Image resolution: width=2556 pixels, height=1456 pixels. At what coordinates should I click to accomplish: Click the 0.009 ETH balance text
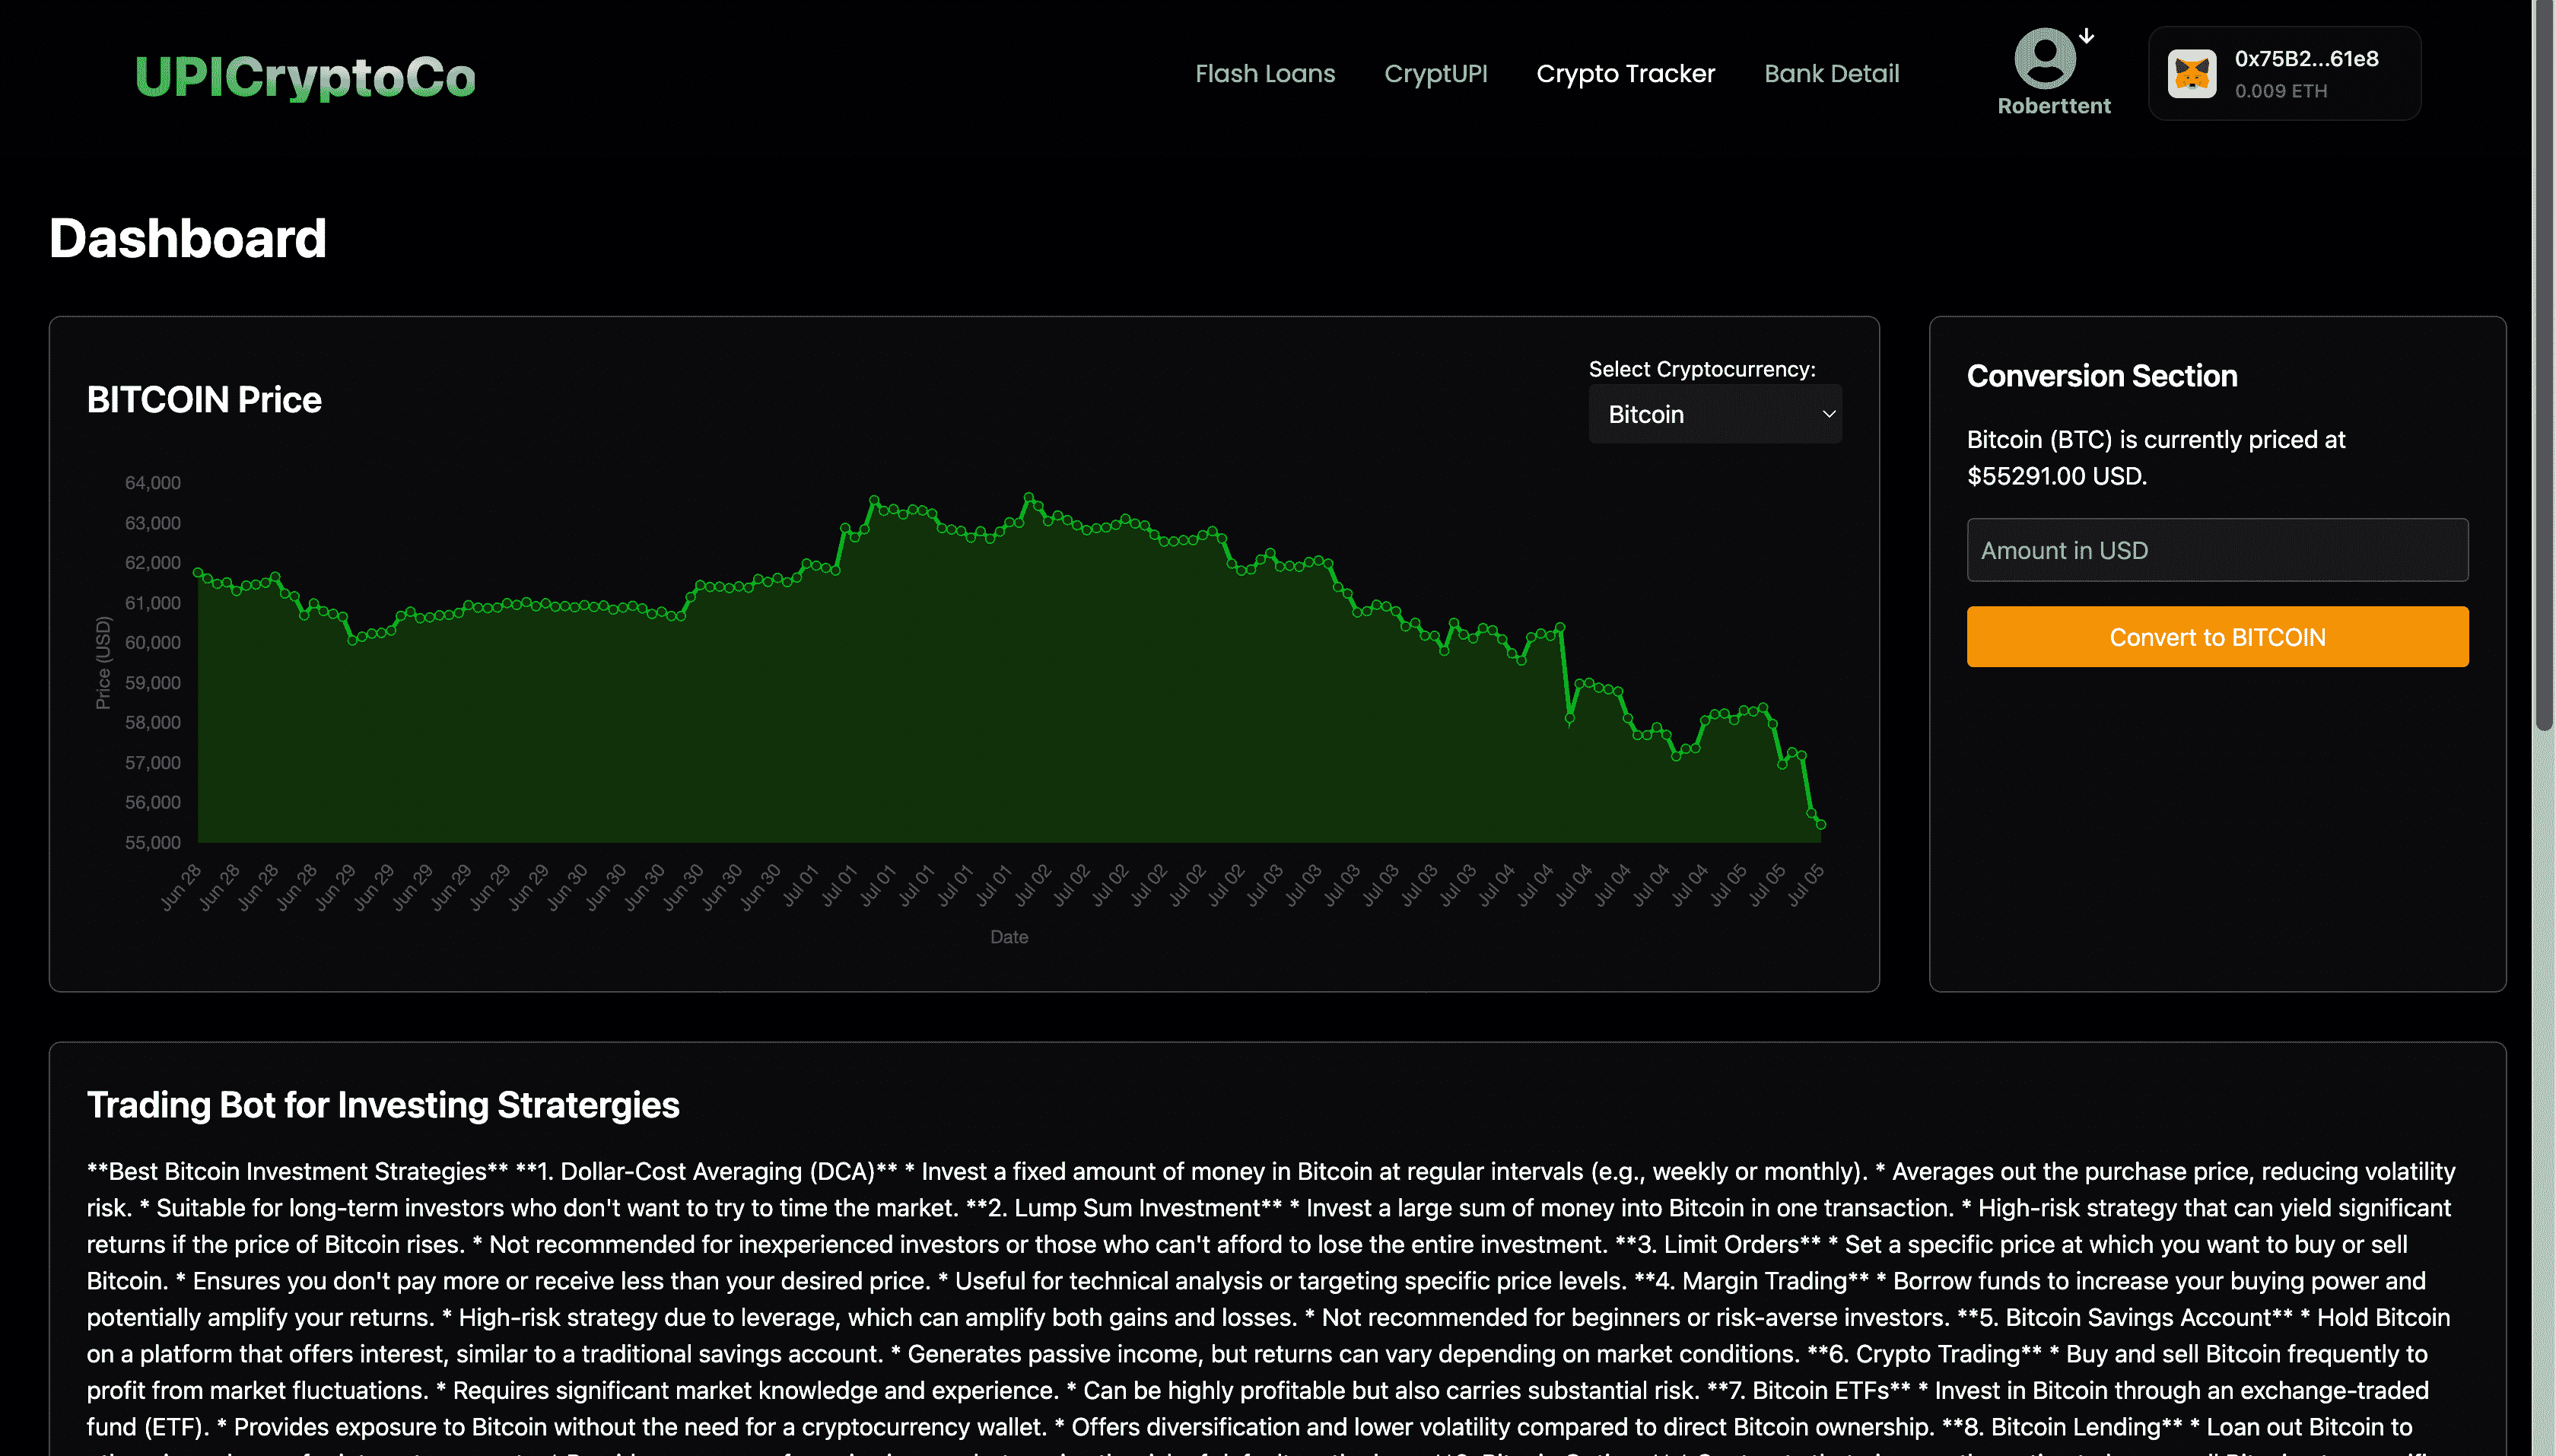2280,91
